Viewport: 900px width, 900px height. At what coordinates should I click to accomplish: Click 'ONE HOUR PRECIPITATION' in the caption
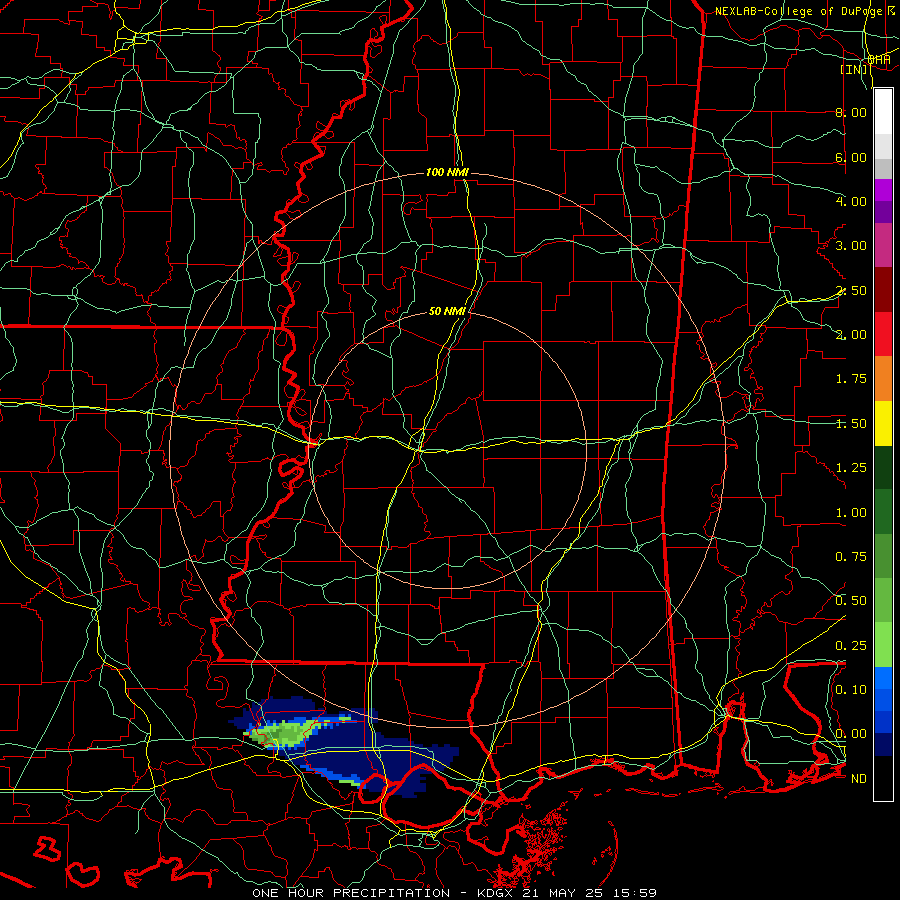click(351, 893)
